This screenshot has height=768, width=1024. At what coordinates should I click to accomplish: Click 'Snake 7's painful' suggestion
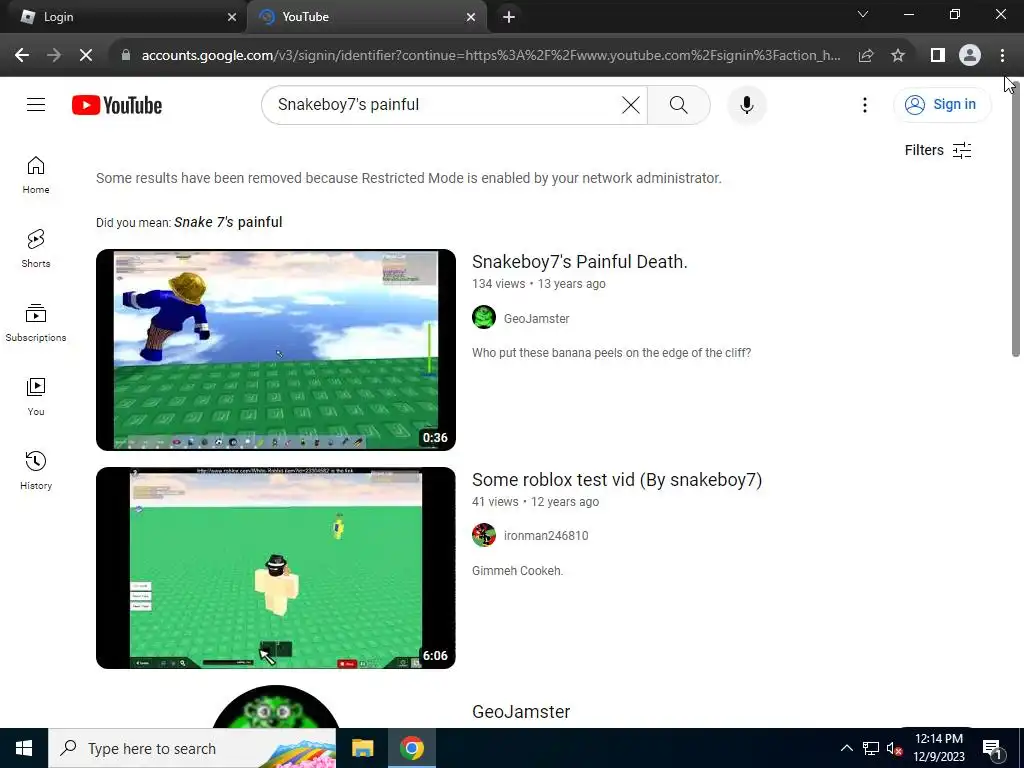[x=228, y=222]
